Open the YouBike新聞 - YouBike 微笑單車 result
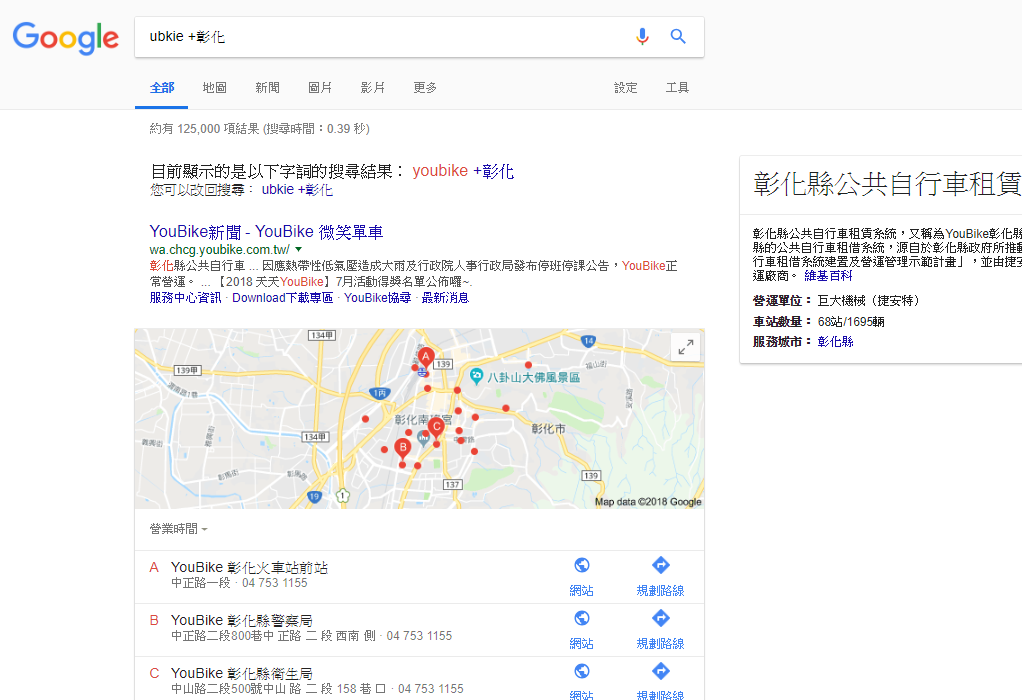 coord(266,232)
